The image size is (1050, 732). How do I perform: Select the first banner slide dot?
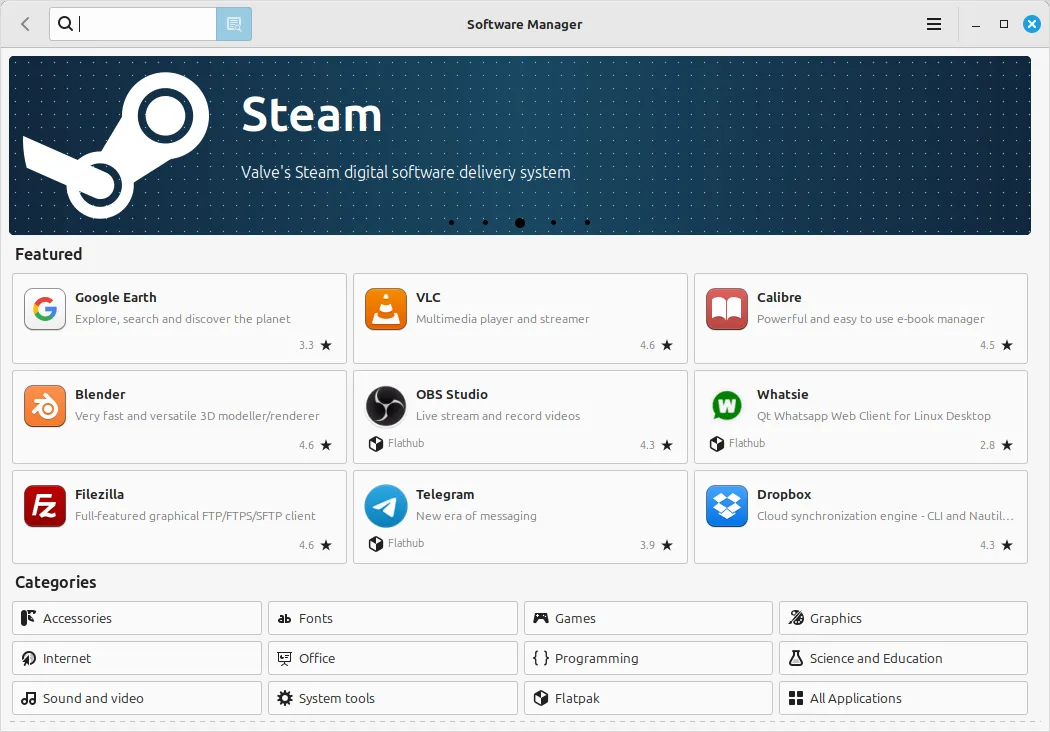[452, 222]
